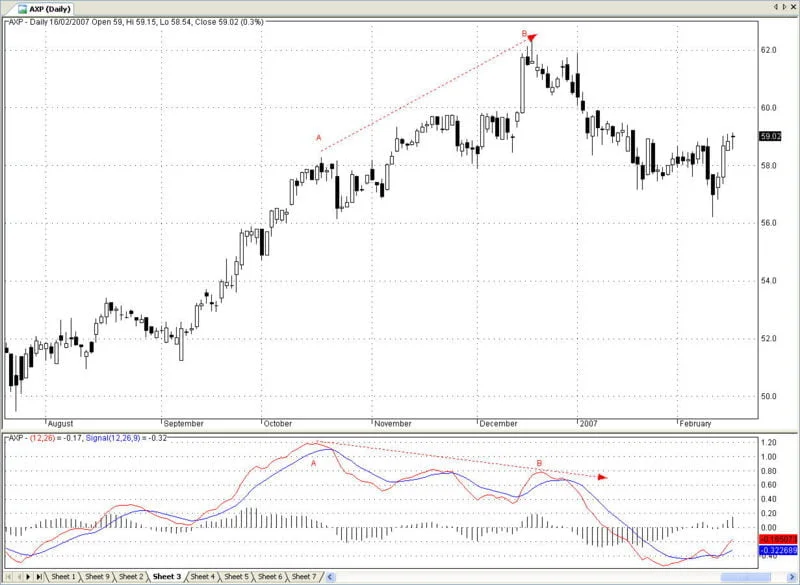Click the 0.00 MACD axis label
Screen dimensions: 800x585
coord(768,527)
